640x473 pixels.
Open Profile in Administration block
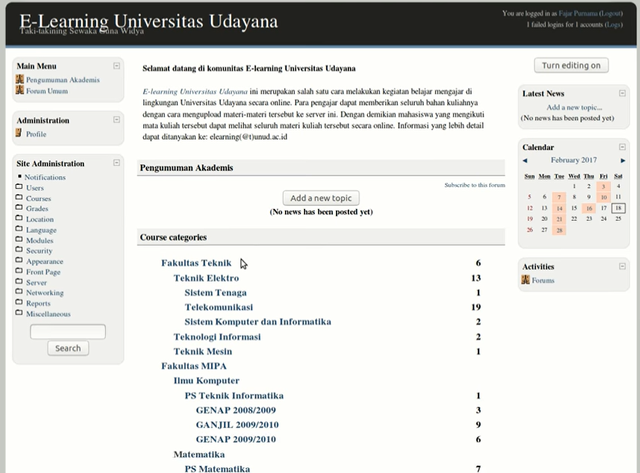pos(36,134)
